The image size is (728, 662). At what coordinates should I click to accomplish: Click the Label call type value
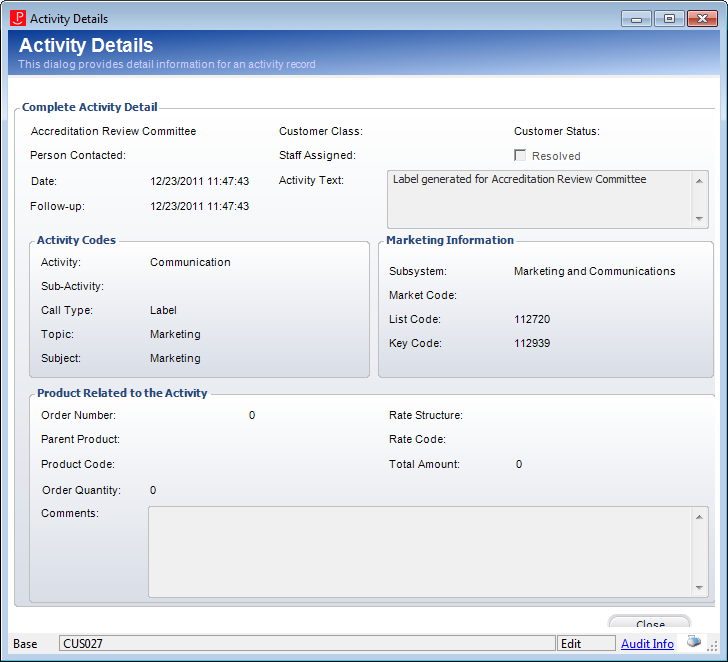pyautogui.click(x=163, y=310)
